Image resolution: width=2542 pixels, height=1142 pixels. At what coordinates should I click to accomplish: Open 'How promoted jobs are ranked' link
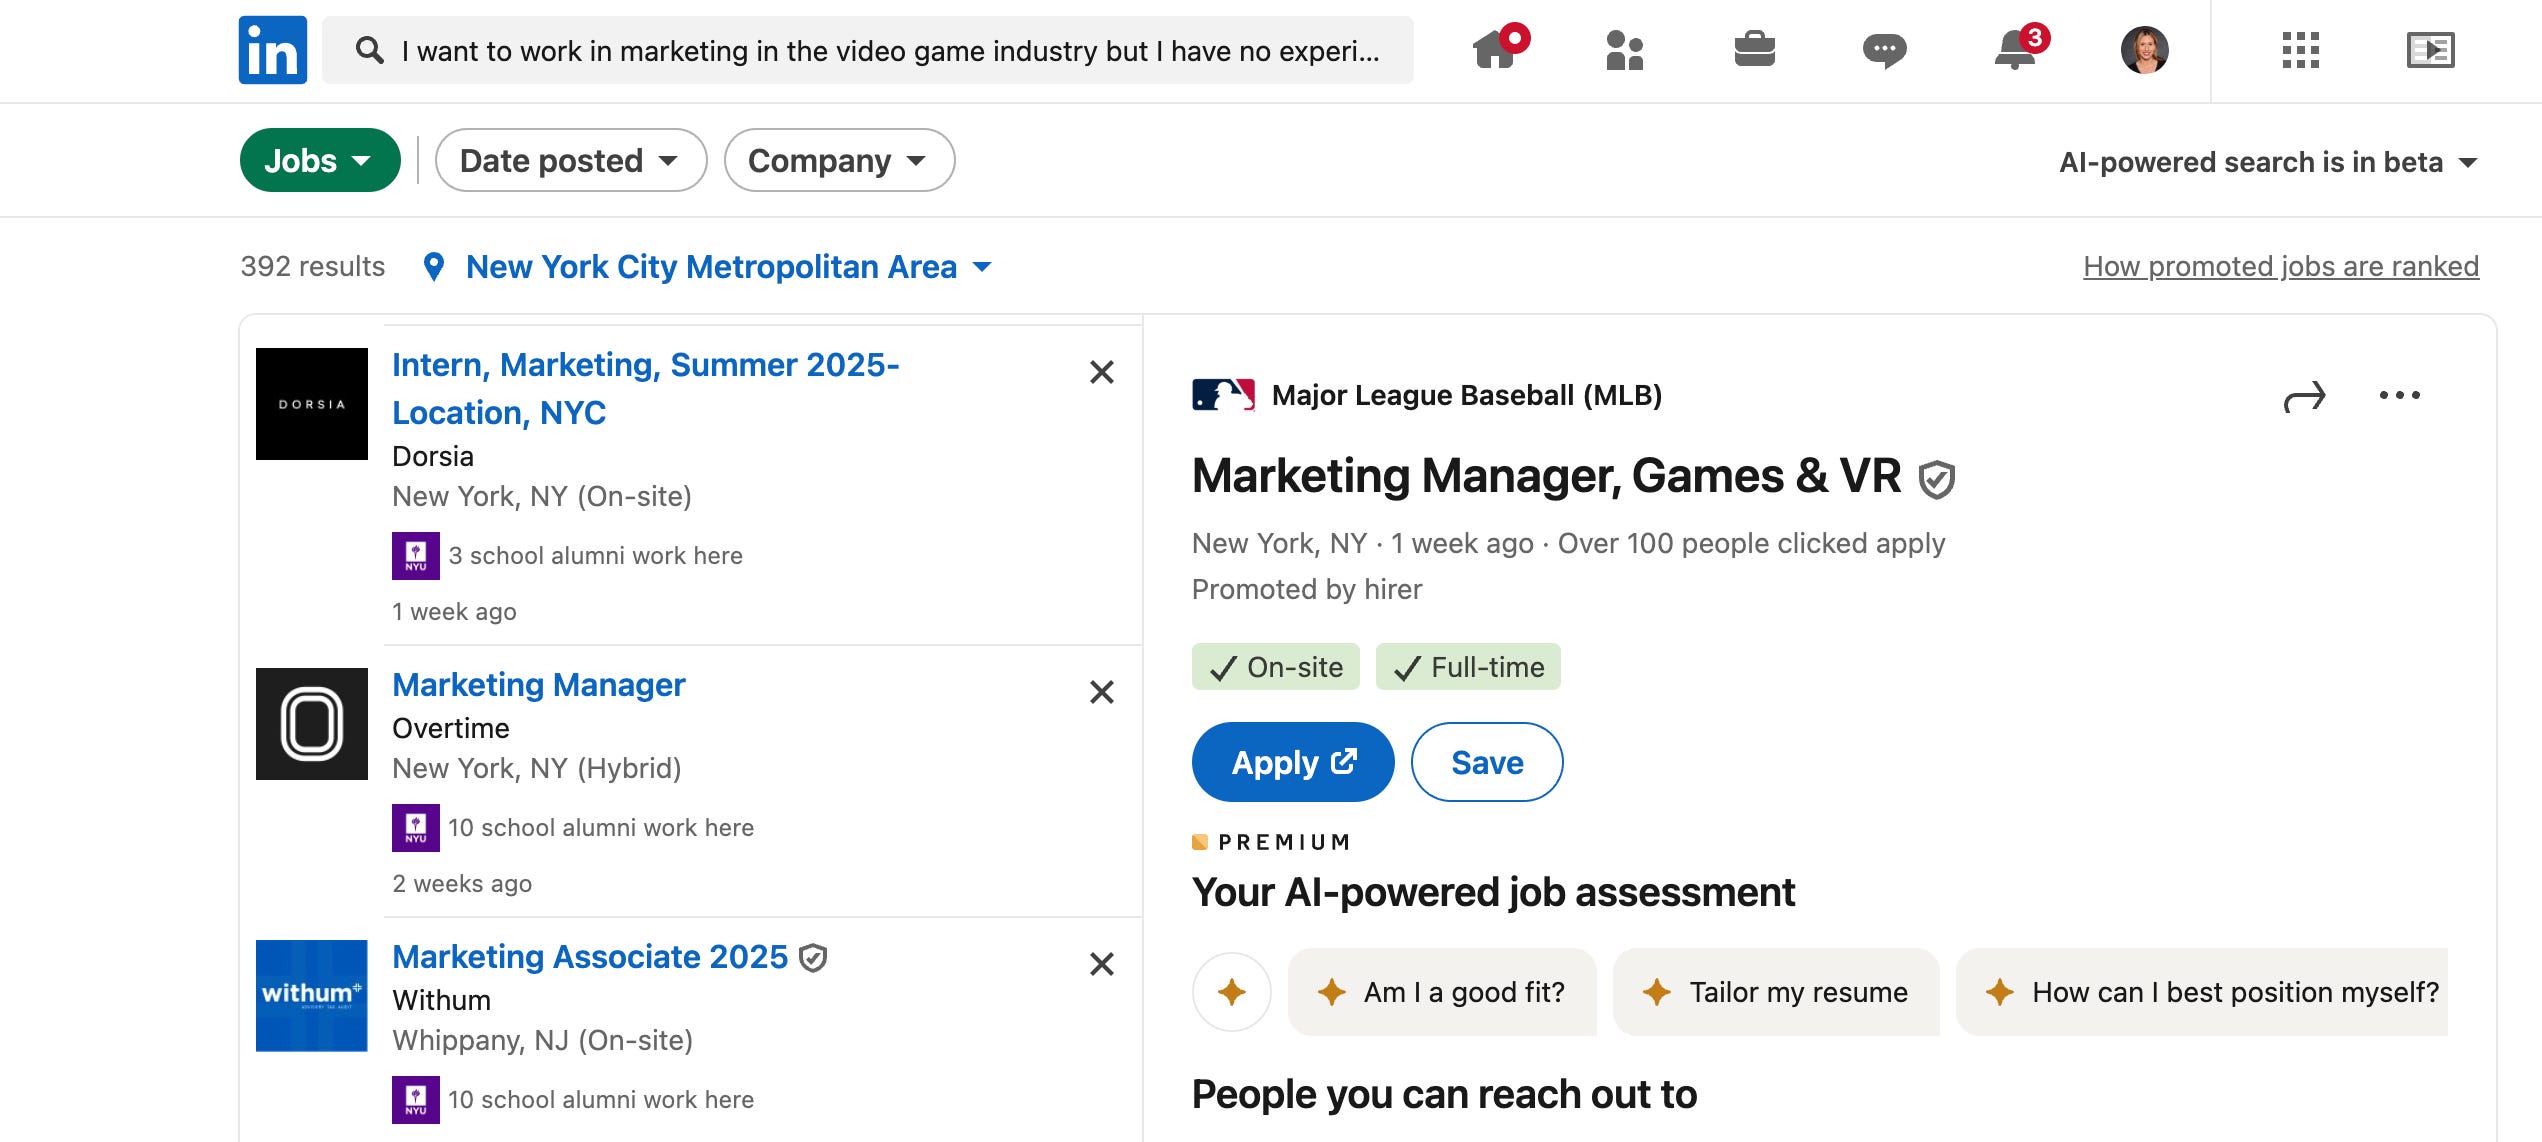[x=2281, y=266]
